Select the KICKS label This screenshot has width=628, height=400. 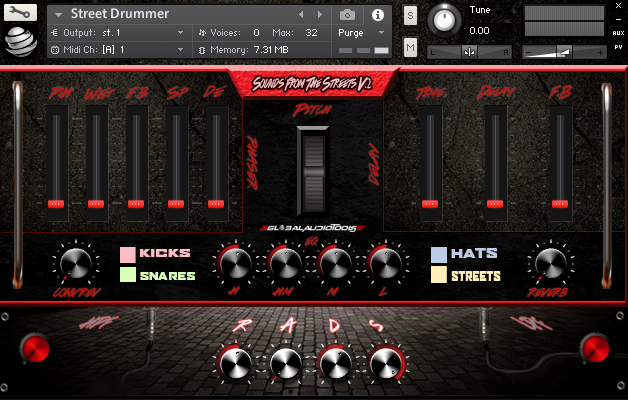[165, 253]
